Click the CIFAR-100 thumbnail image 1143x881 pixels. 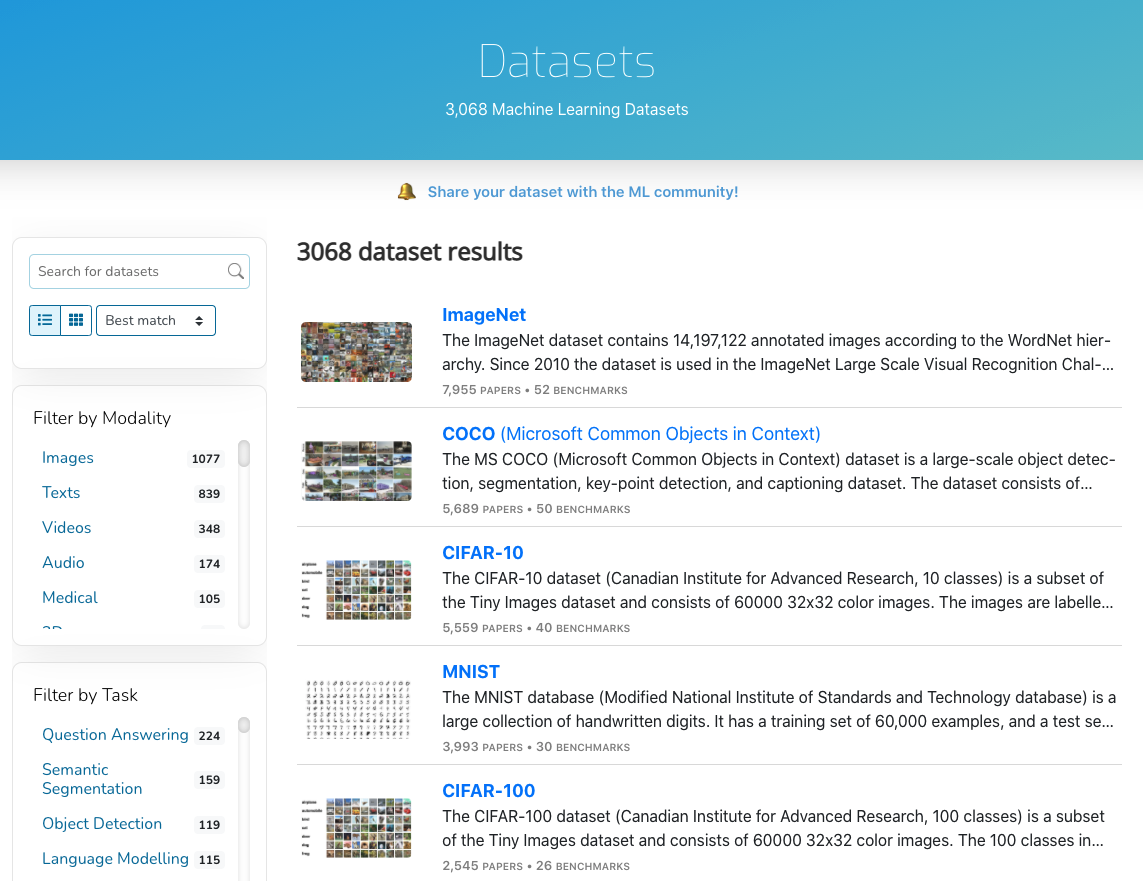pos(356,828)
